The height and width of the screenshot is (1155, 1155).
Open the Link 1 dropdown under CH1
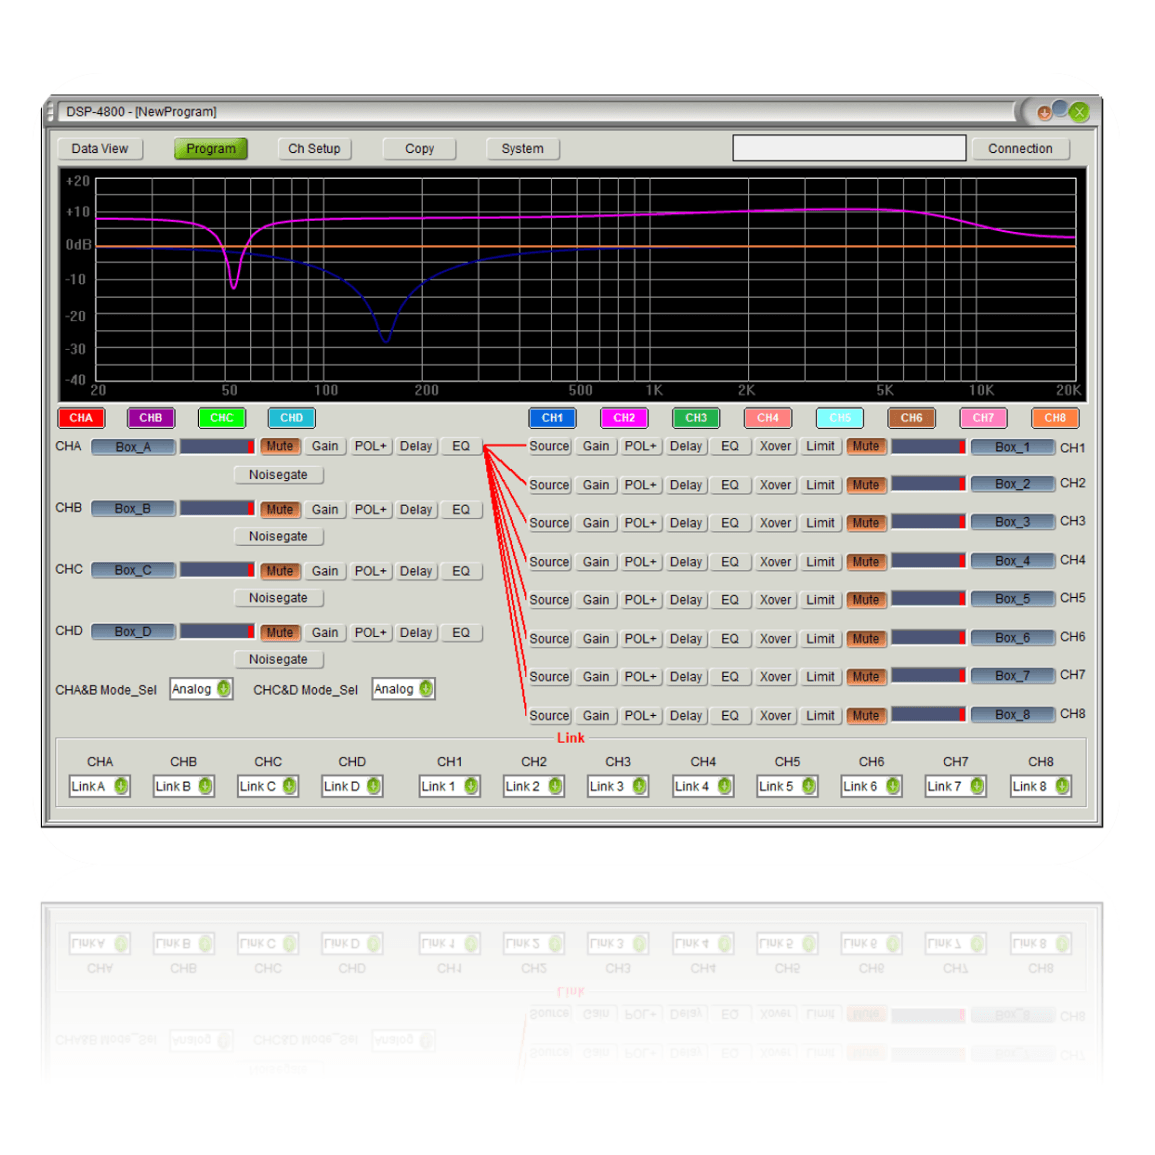449,786
